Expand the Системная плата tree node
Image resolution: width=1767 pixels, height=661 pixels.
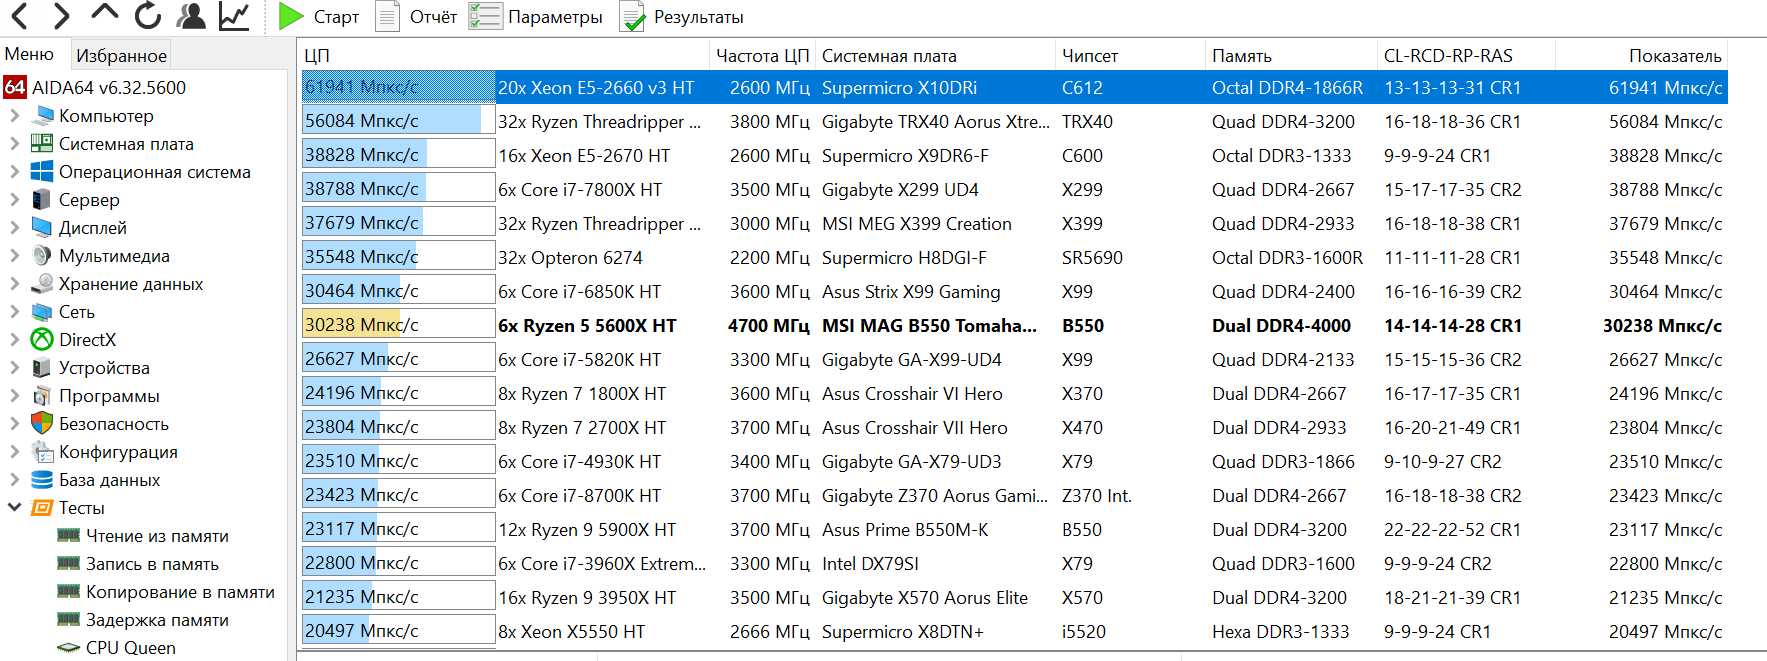pyautogui.click(x=14, y=144)
